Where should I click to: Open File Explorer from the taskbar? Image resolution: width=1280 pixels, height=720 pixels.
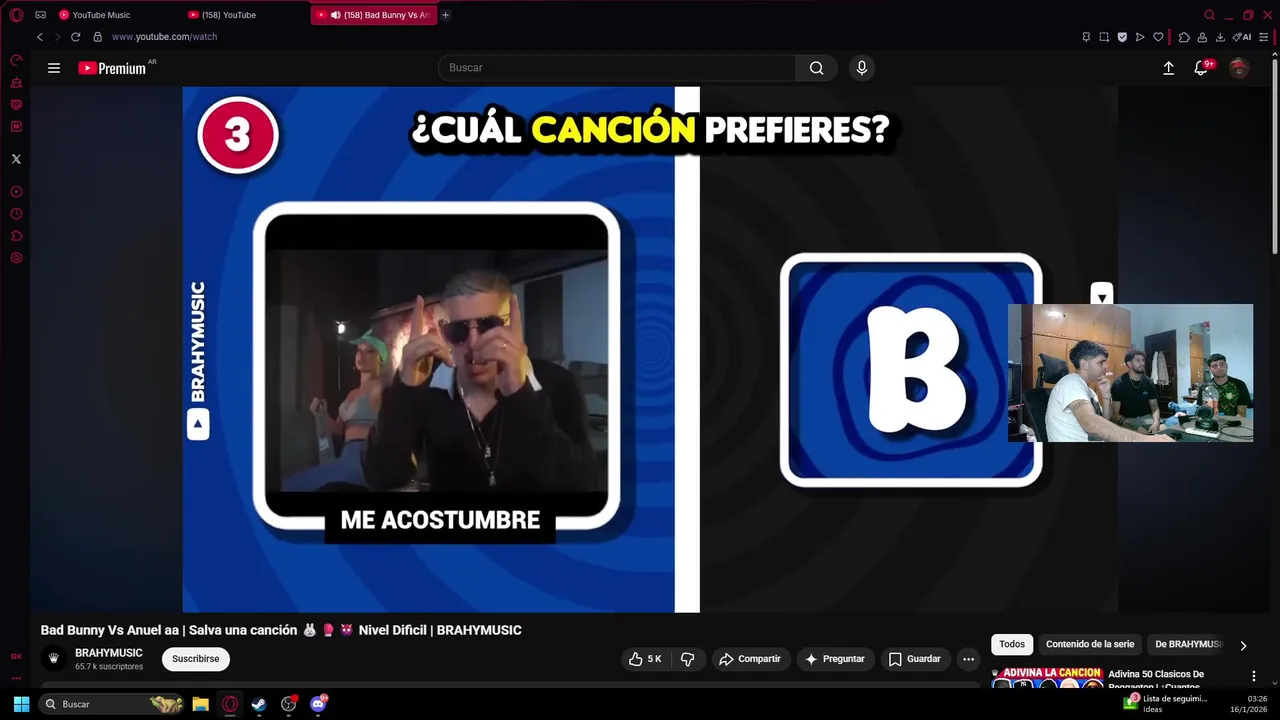(x=200, y=704)
